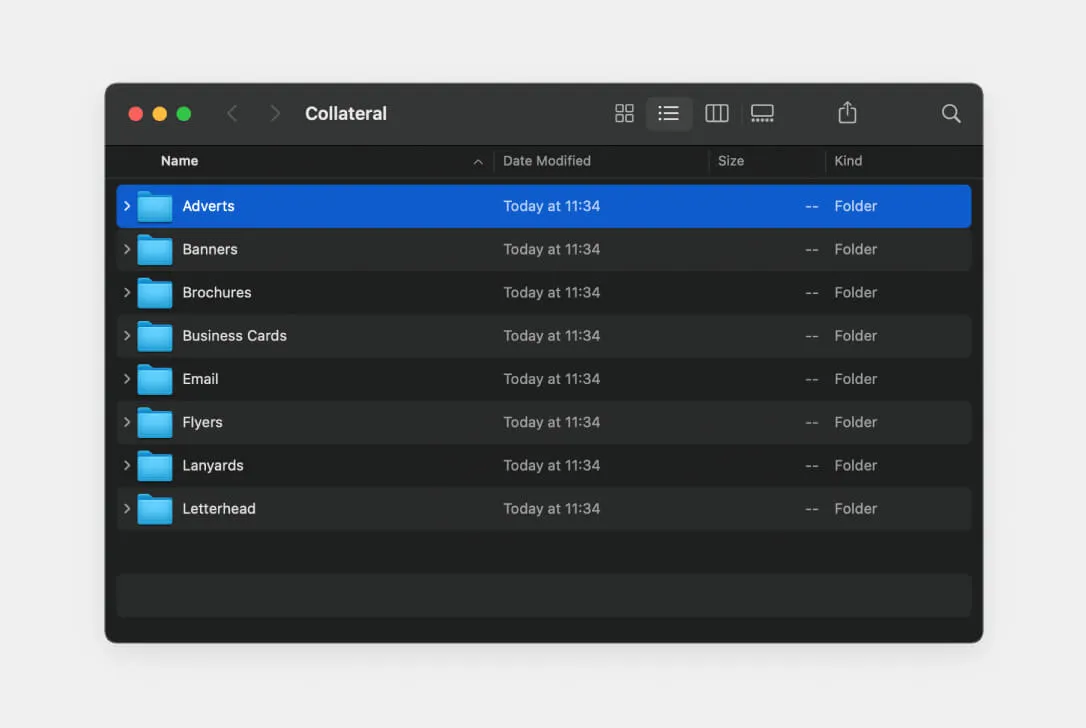Switch to list view

[668, 114]
